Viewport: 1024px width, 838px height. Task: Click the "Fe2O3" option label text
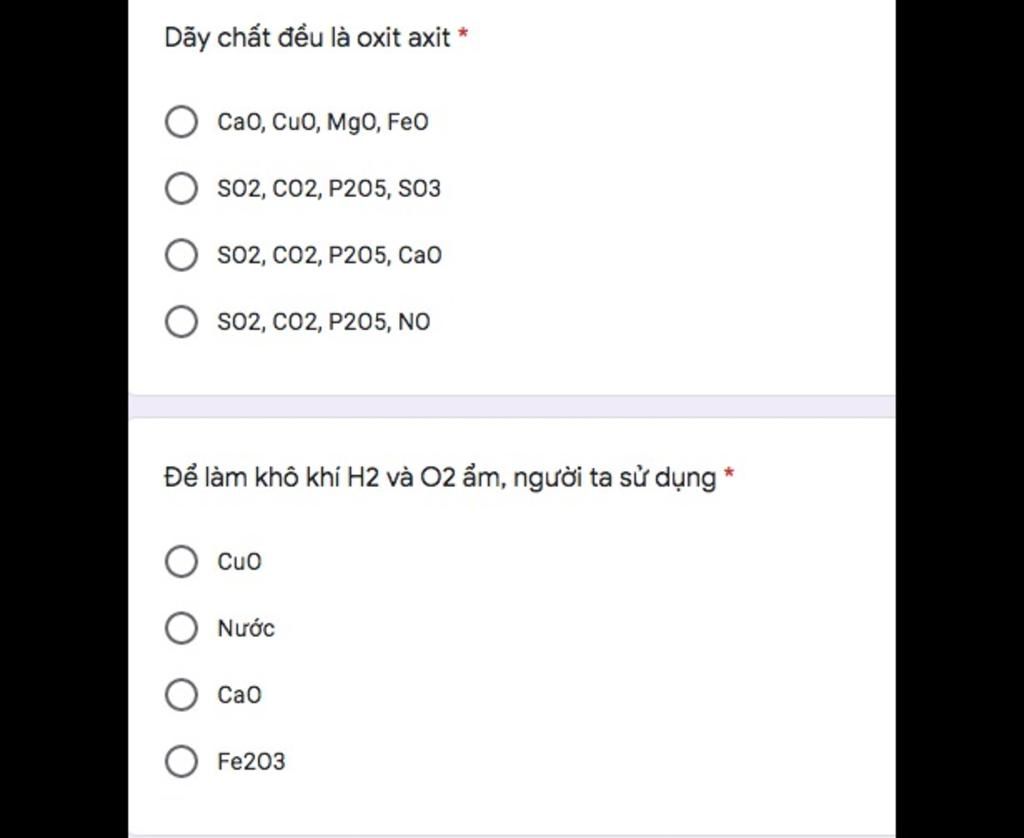(251, 762)
